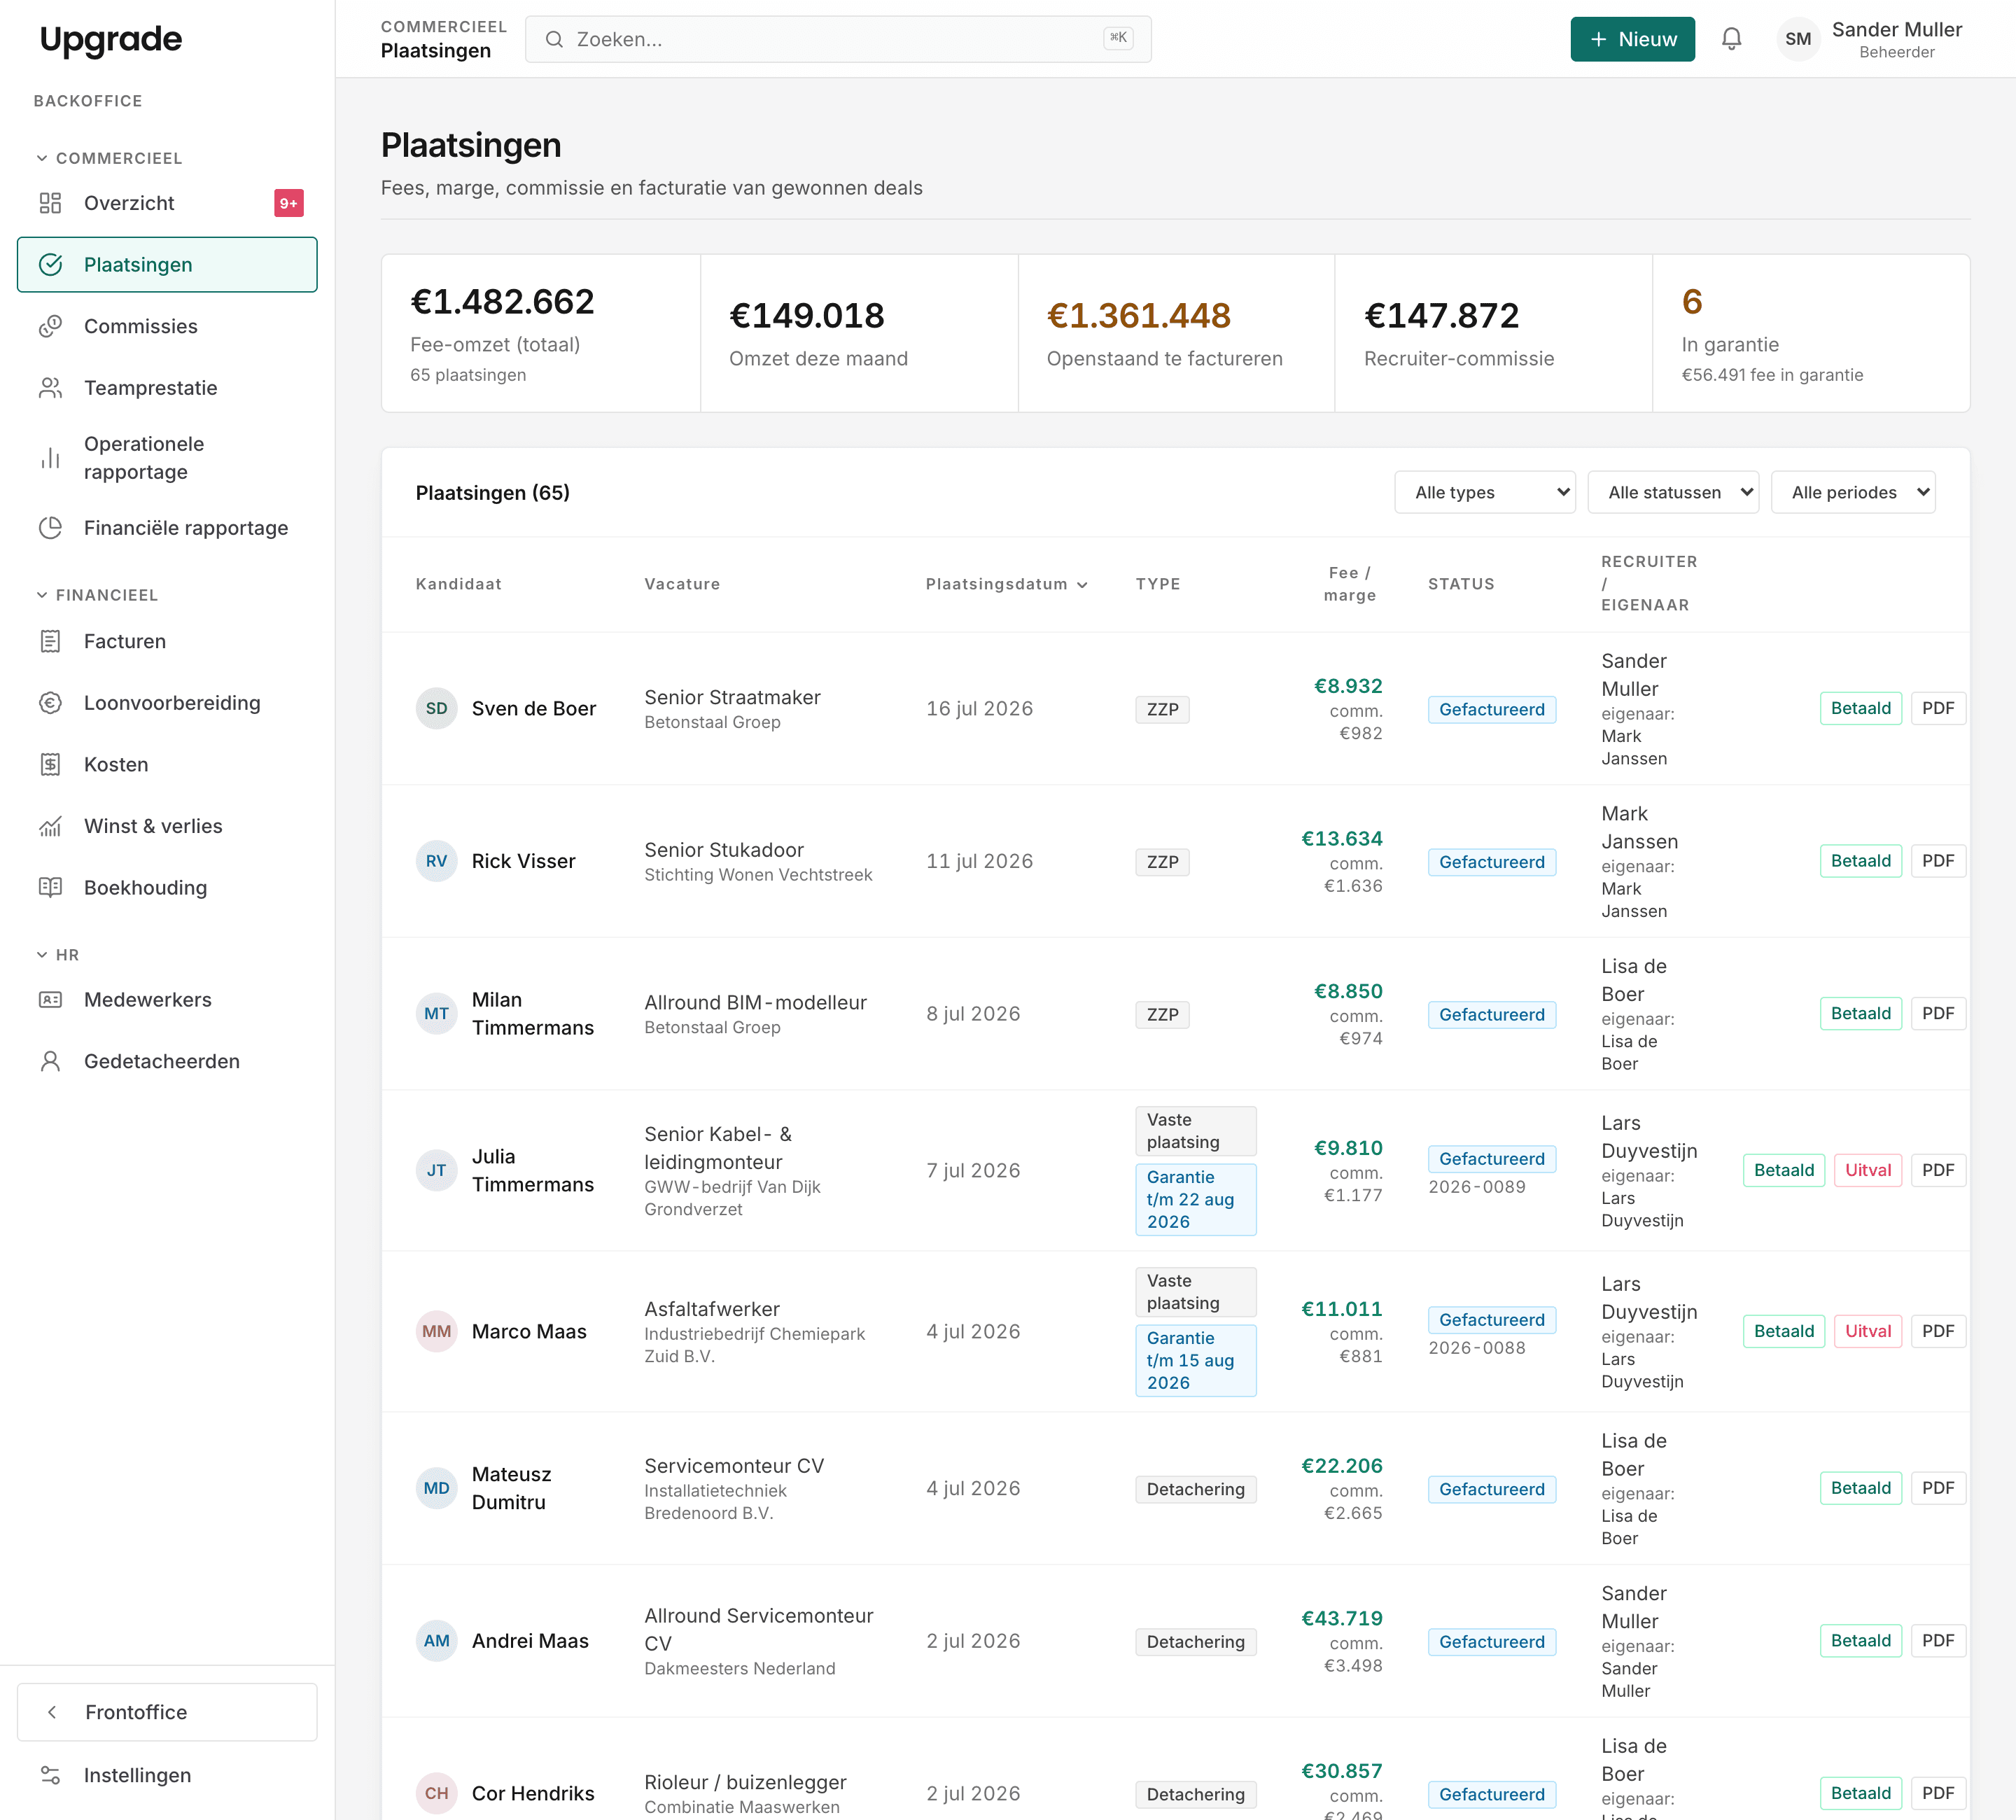2016x1820 pixels.
Task: Download PDF for Mateusz Dumitru
Action: click(1937, 1488)
